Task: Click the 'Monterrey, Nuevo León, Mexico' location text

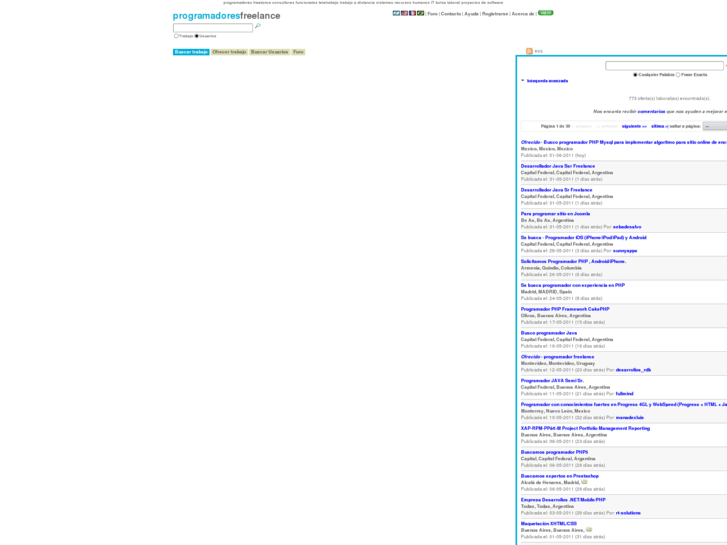Action: pos(555,411)
